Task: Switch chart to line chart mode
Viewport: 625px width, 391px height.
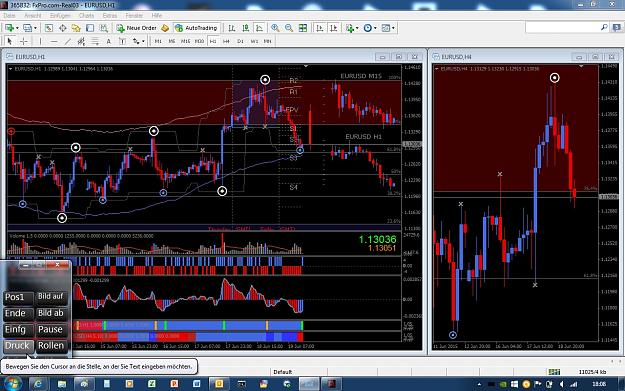Action: pyautogui.click(x=259, y=28)
